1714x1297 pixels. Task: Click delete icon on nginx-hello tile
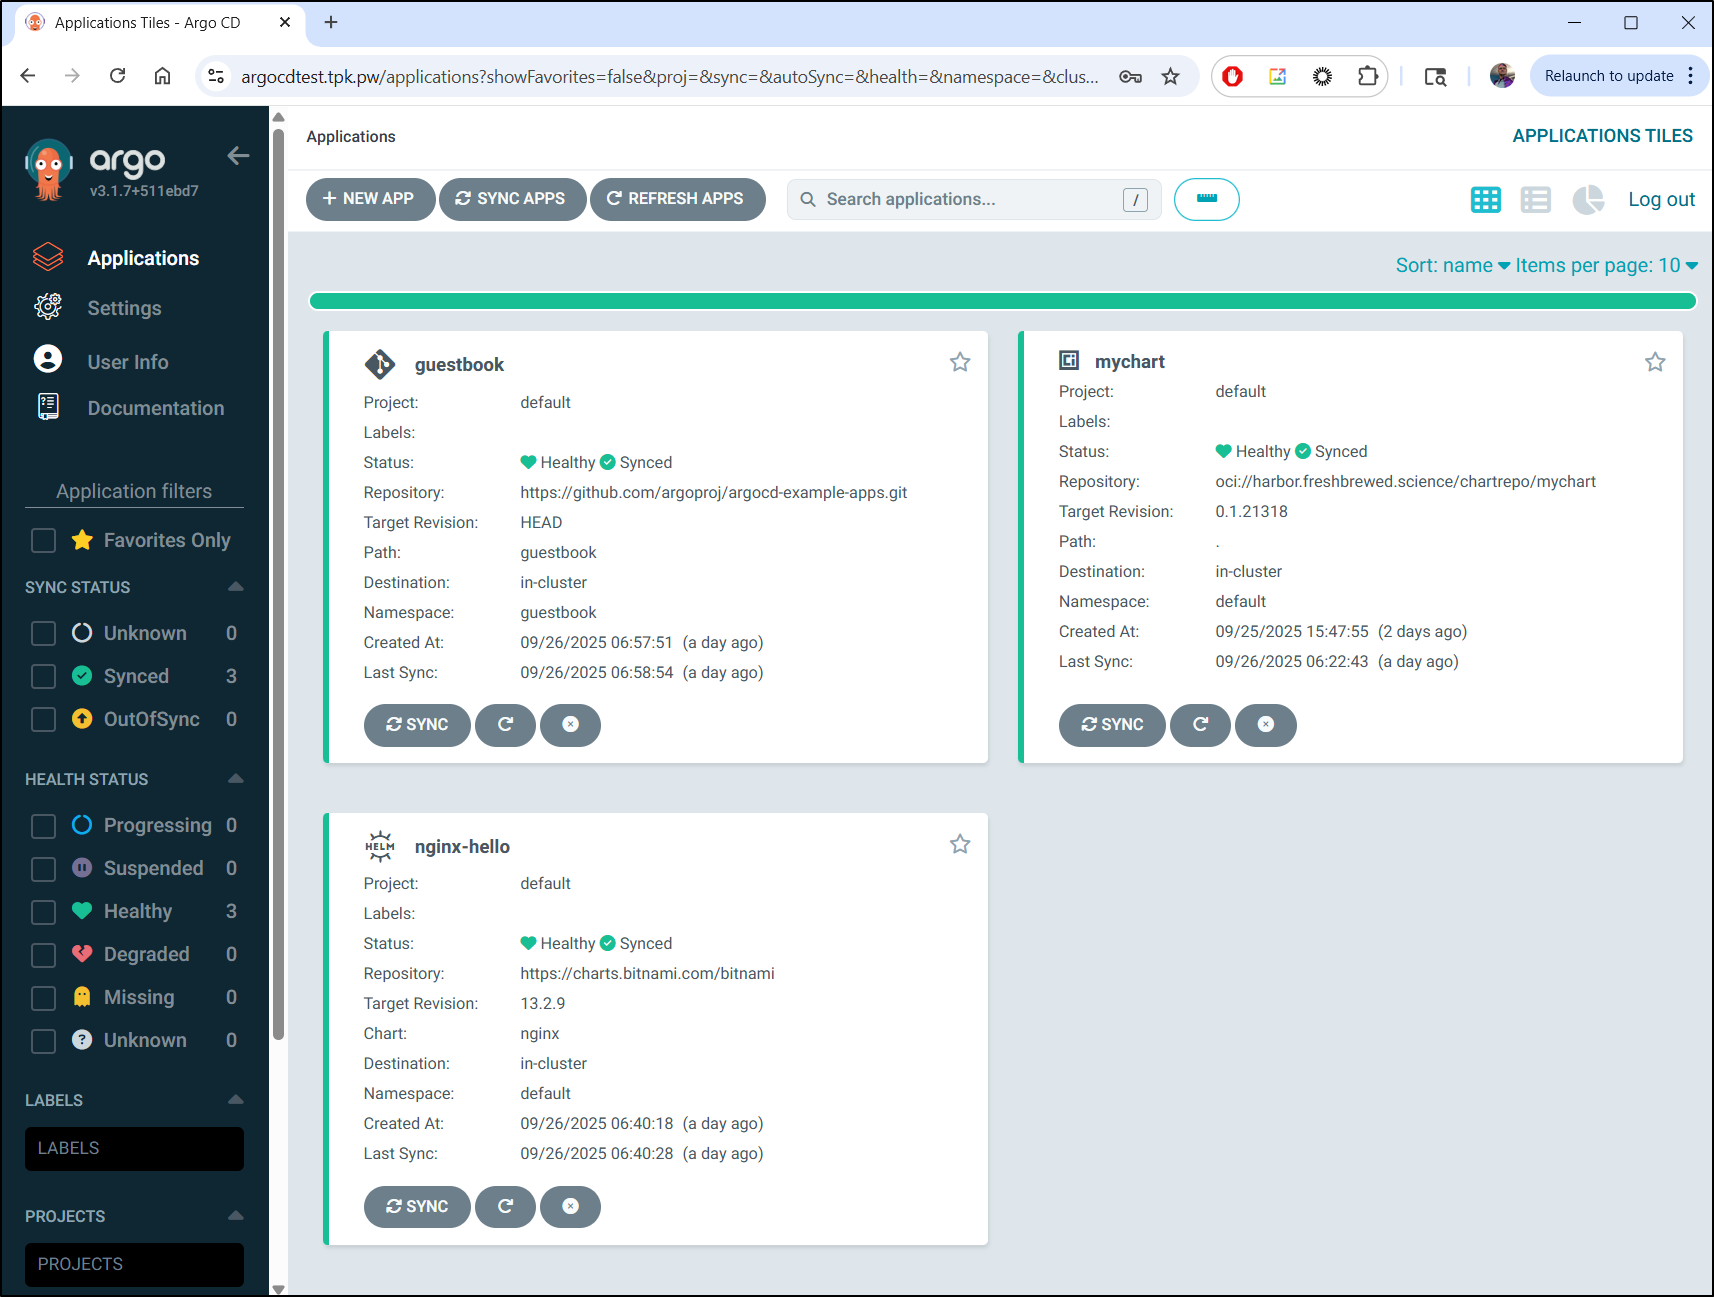(570, 1207)
